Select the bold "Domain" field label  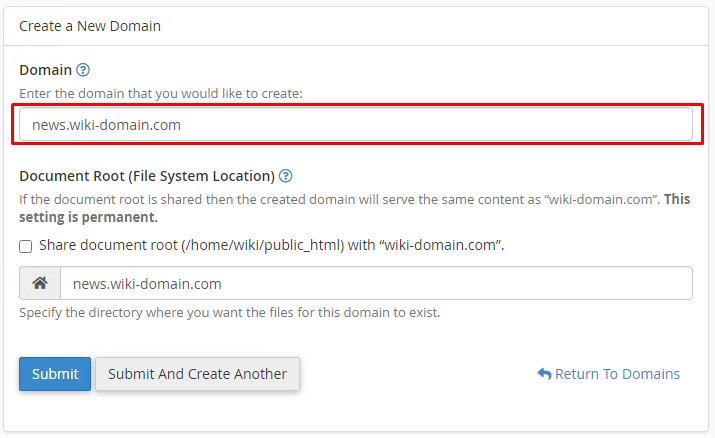click(45, 70)
